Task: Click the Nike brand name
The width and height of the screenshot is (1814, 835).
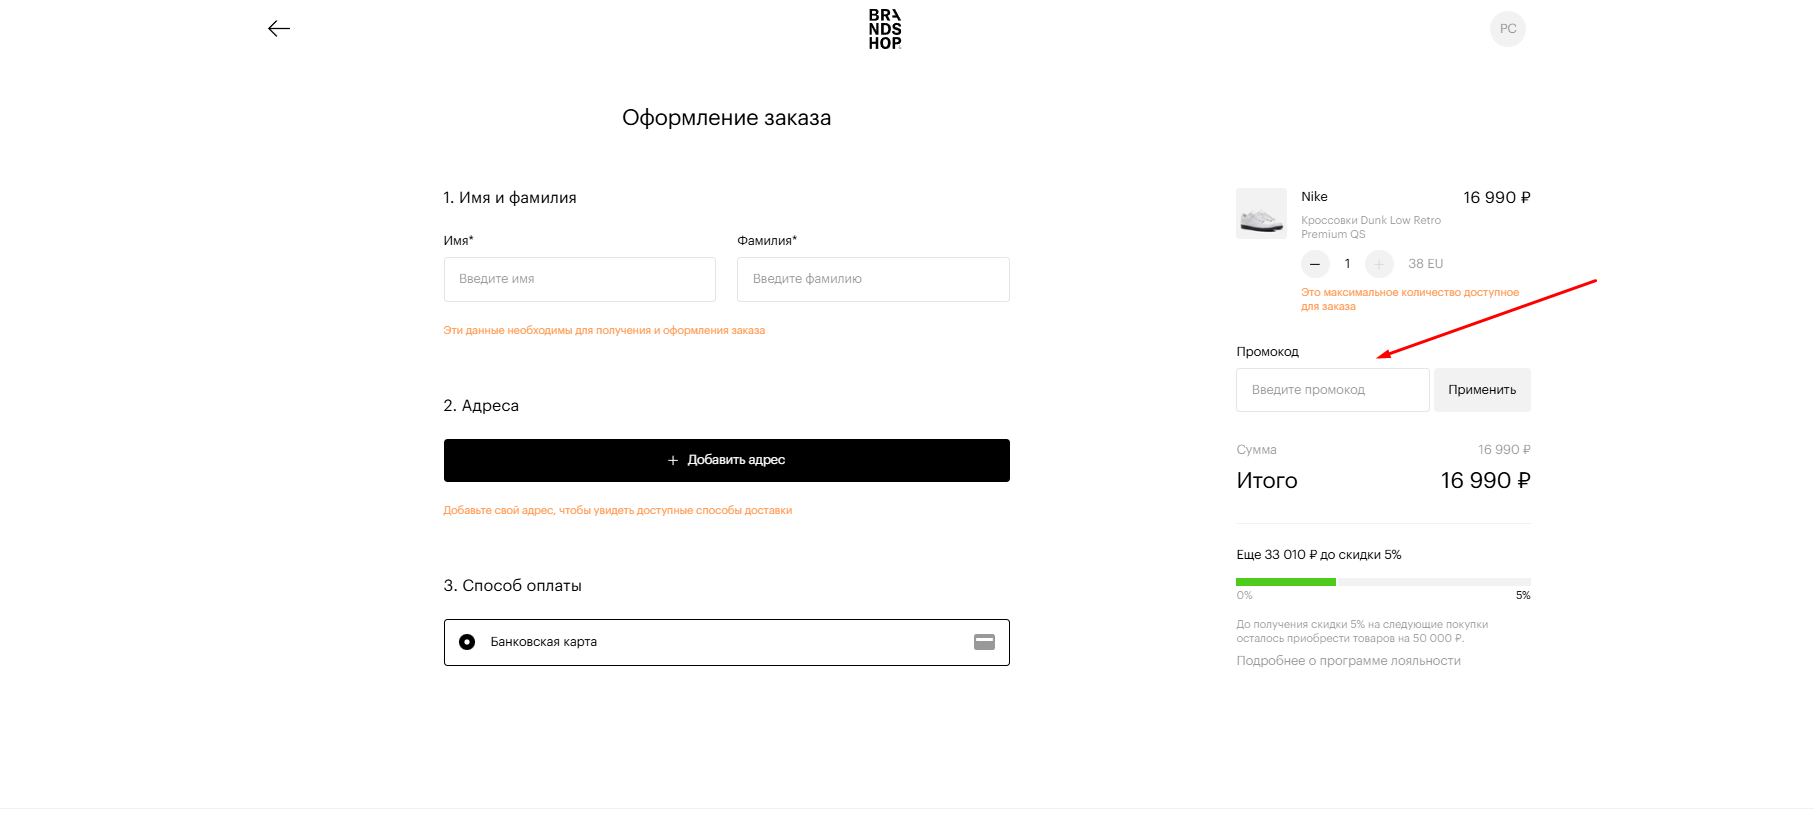Action: [1314, 197]
